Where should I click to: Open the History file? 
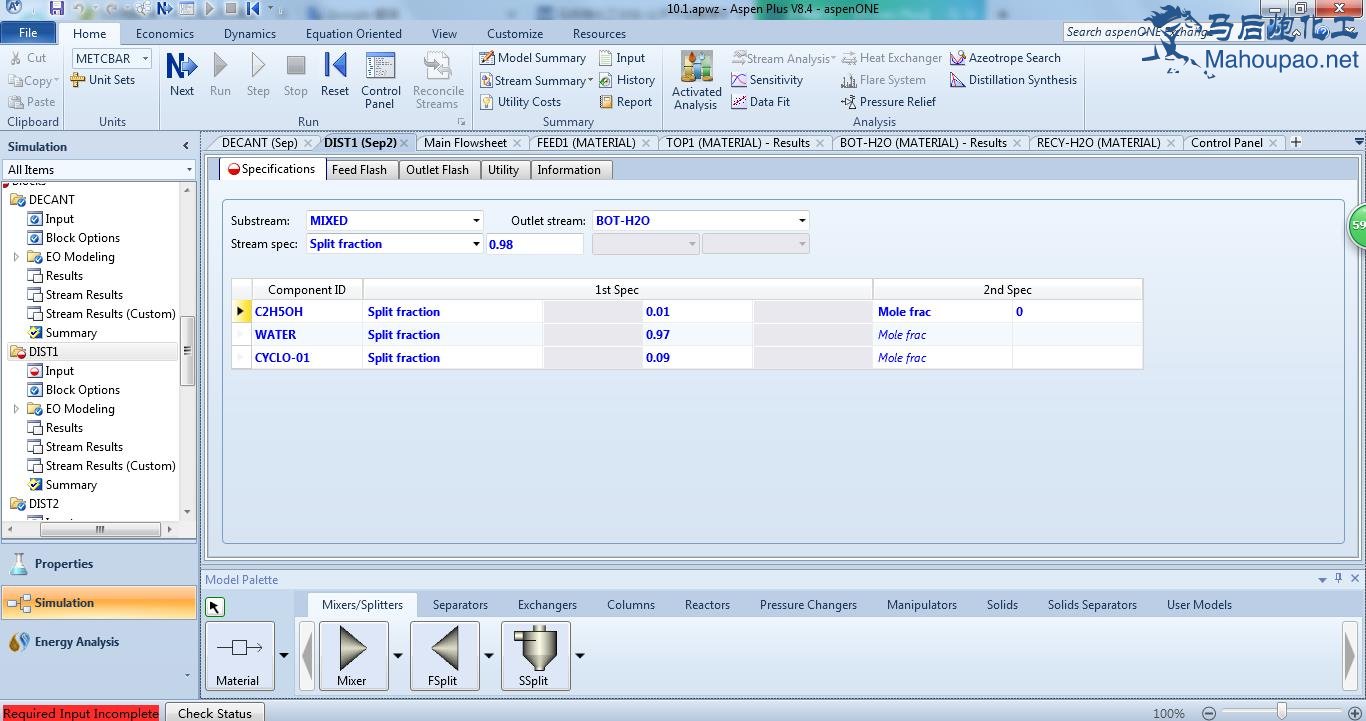(627, 80)
